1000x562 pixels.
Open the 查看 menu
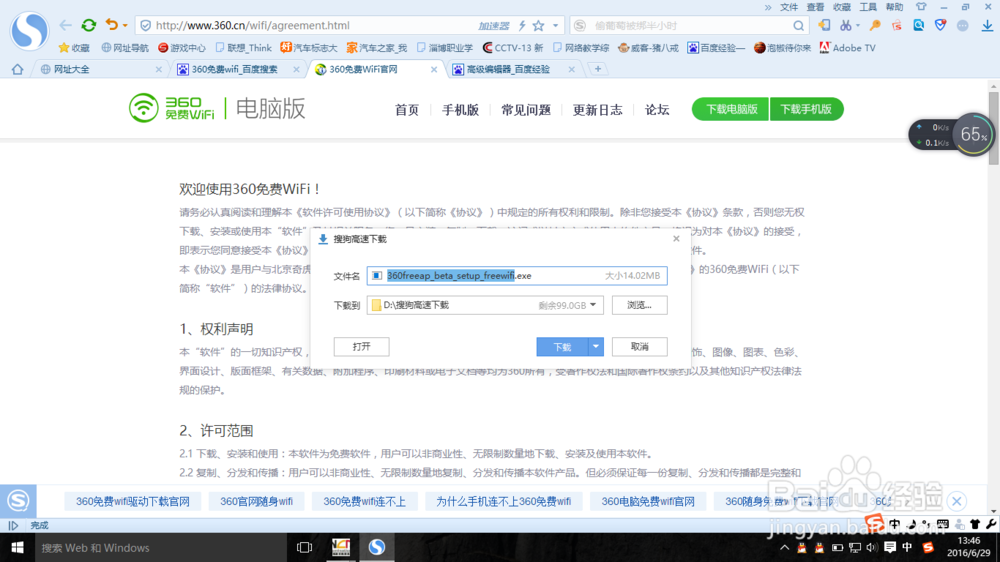[815, 7]
